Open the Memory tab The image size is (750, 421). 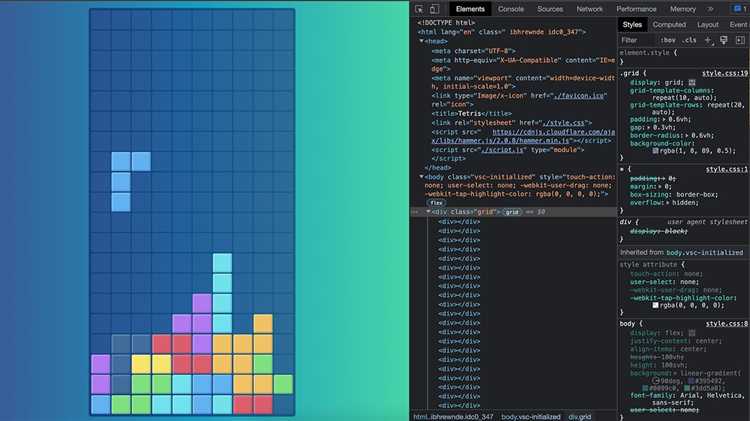683,9
